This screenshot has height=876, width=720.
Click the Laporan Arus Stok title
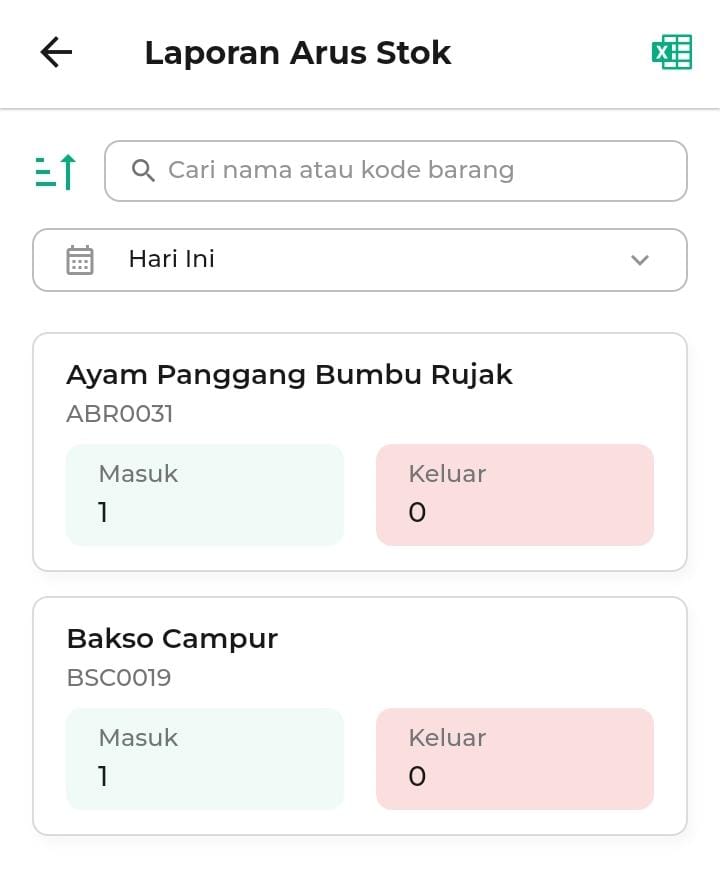[x=298, y=53]
